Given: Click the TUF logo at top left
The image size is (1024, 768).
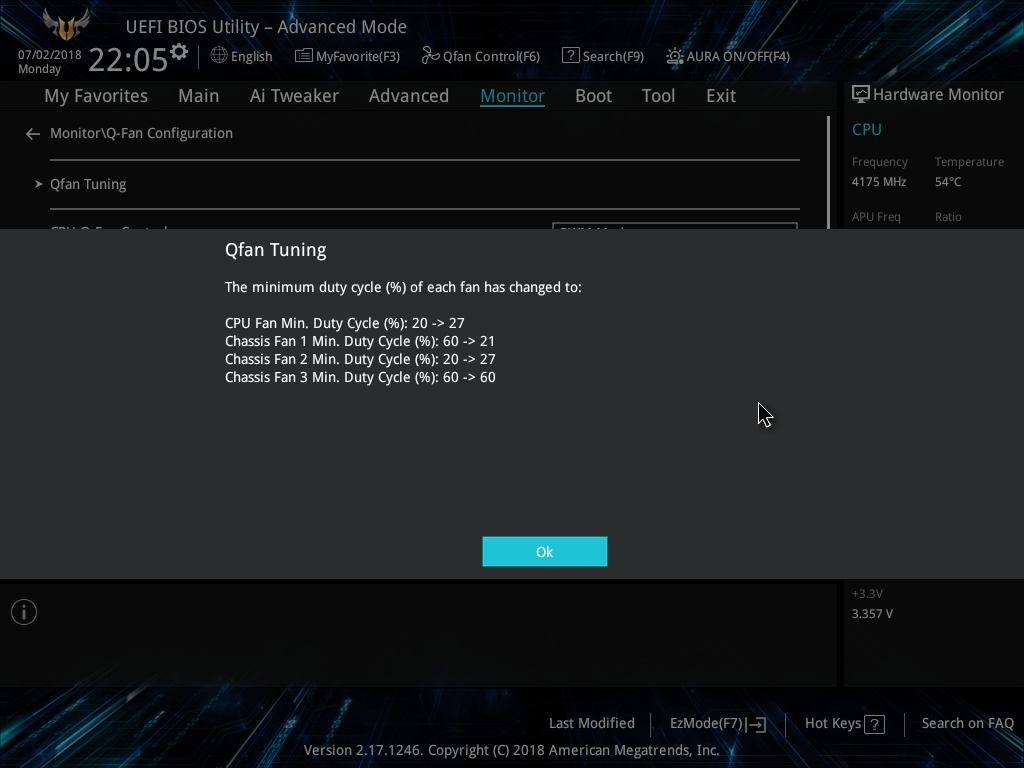Looking at the screenshot, I should (65, 24).
